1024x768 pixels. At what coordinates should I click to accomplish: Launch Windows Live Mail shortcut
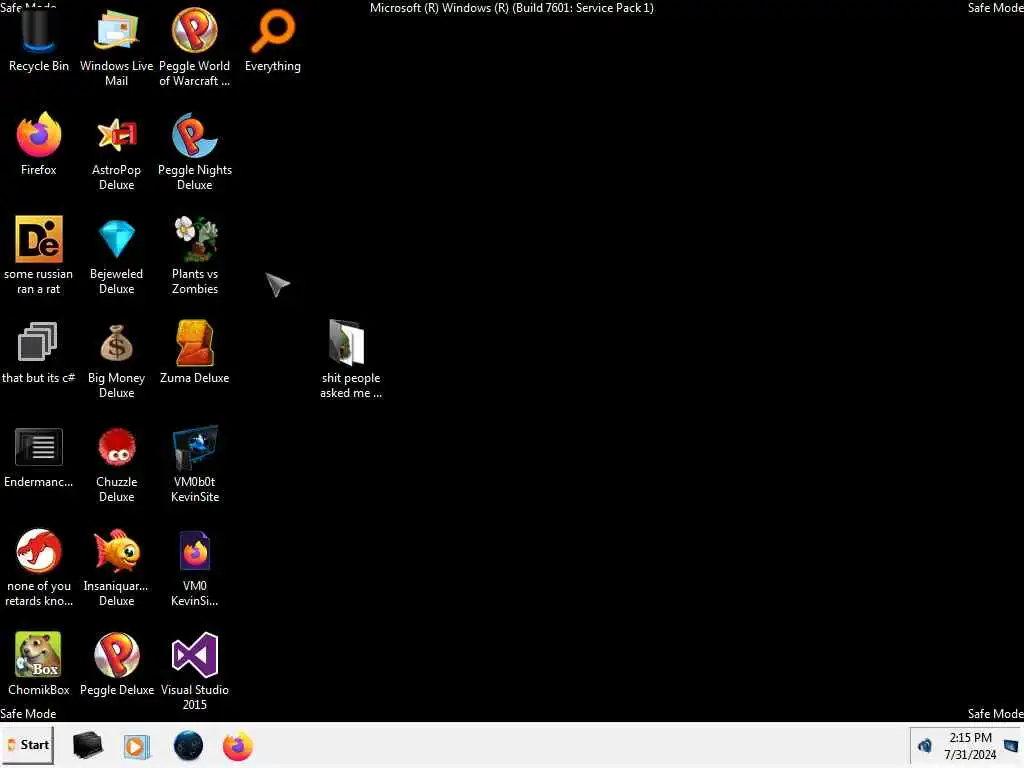click(116, 47)
